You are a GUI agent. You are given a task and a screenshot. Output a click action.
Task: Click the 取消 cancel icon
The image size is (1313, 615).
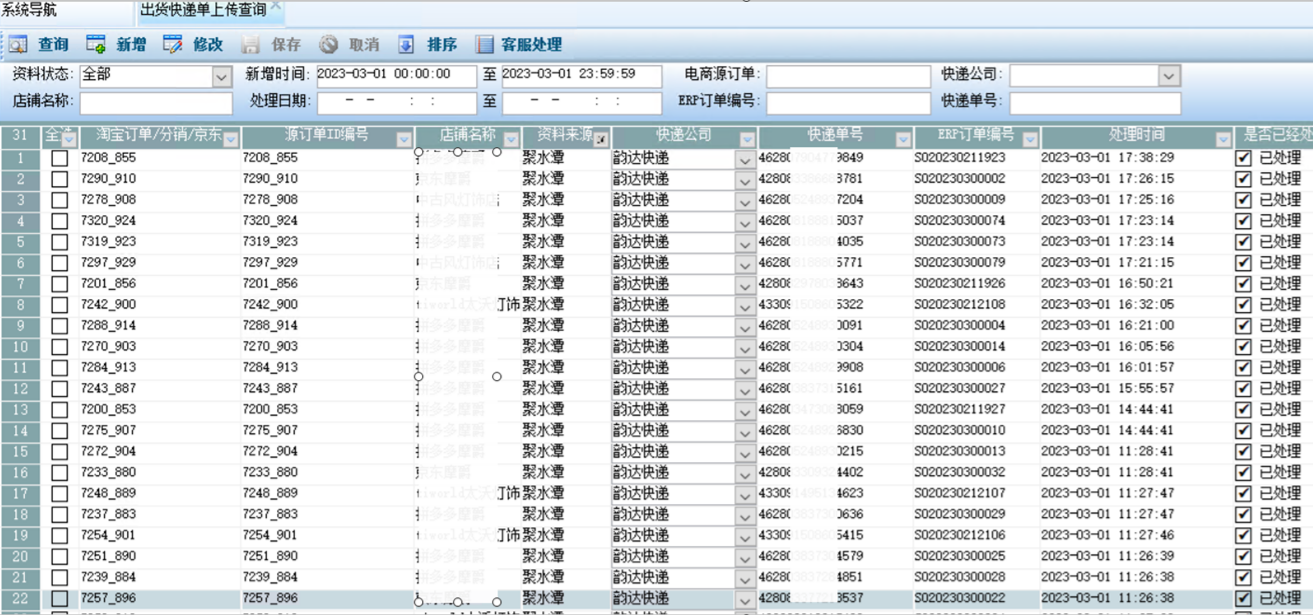329,45
